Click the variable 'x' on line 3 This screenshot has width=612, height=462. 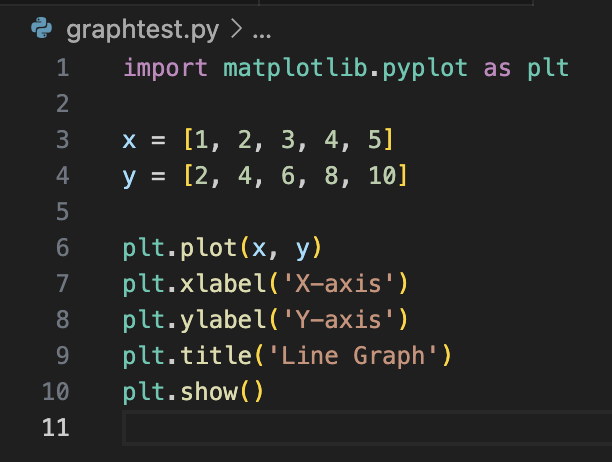(130, 141)
